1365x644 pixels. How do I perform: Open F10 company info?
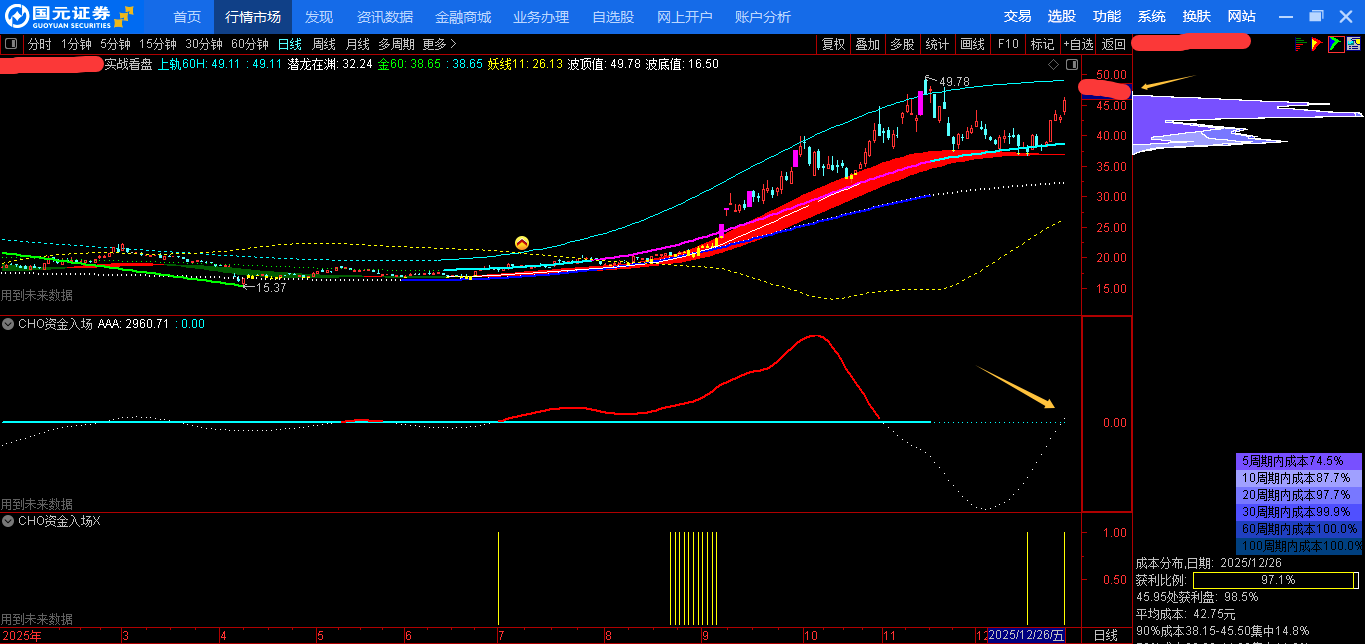(x=1008, y=44)
